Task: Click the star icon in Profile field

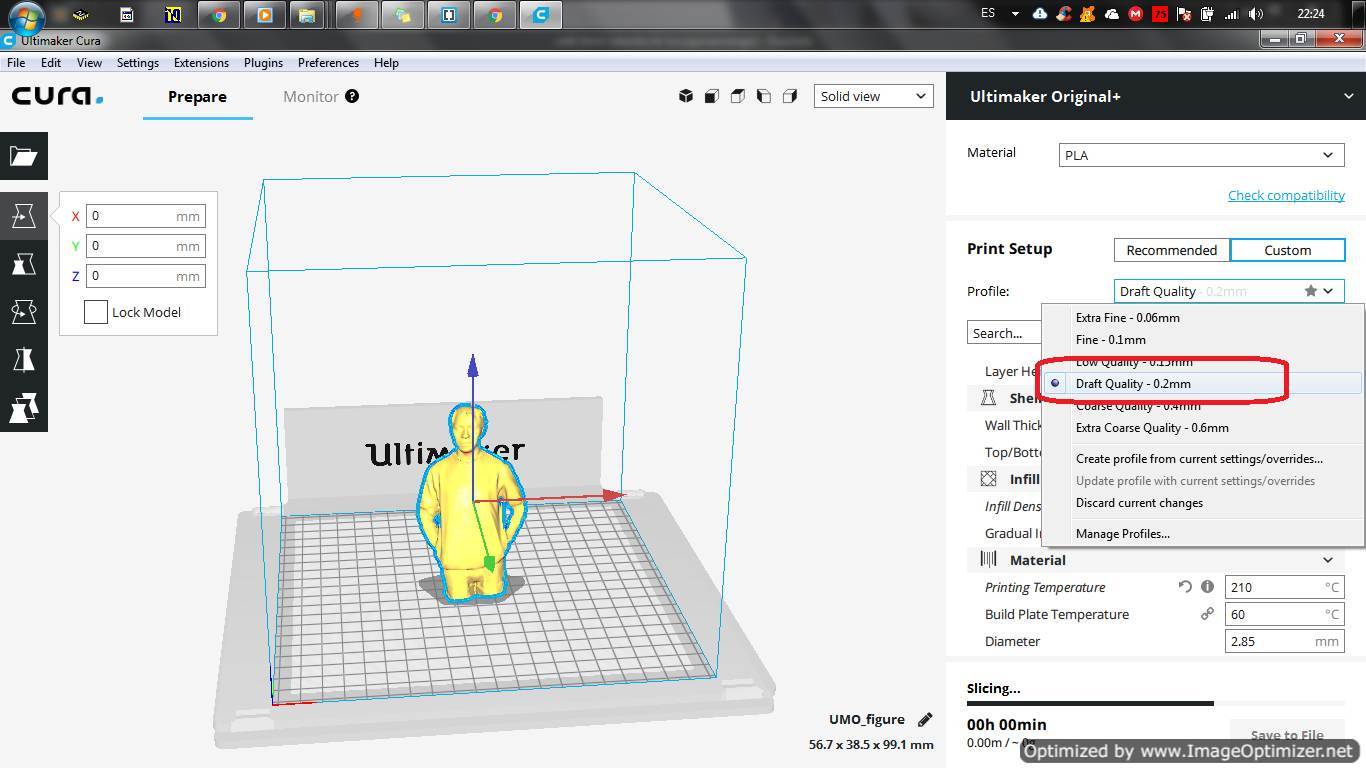Action: tap(1310, 291)
